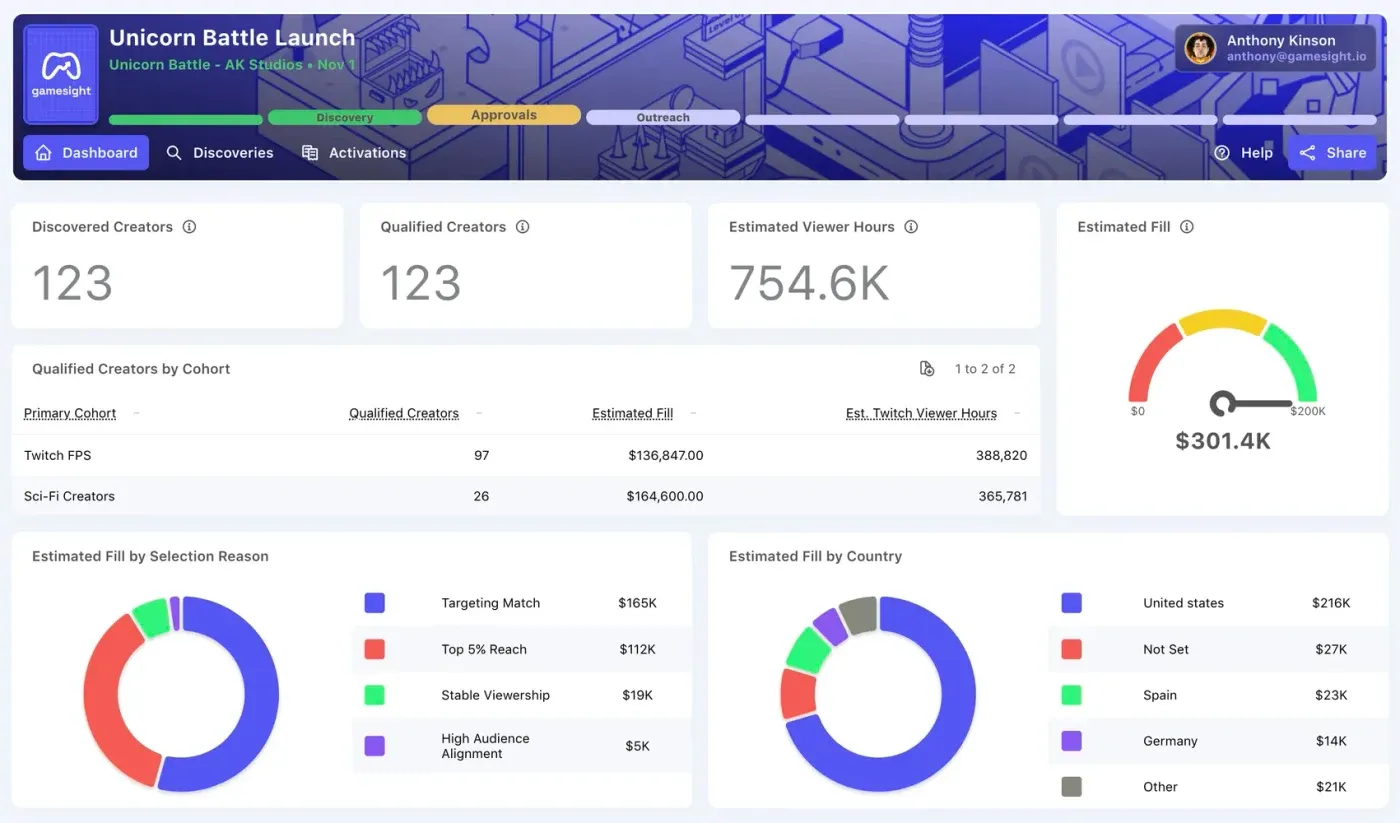Sort by Primary Cohort column header
This screenshot has height=823, width=1400.
(70, 413)
